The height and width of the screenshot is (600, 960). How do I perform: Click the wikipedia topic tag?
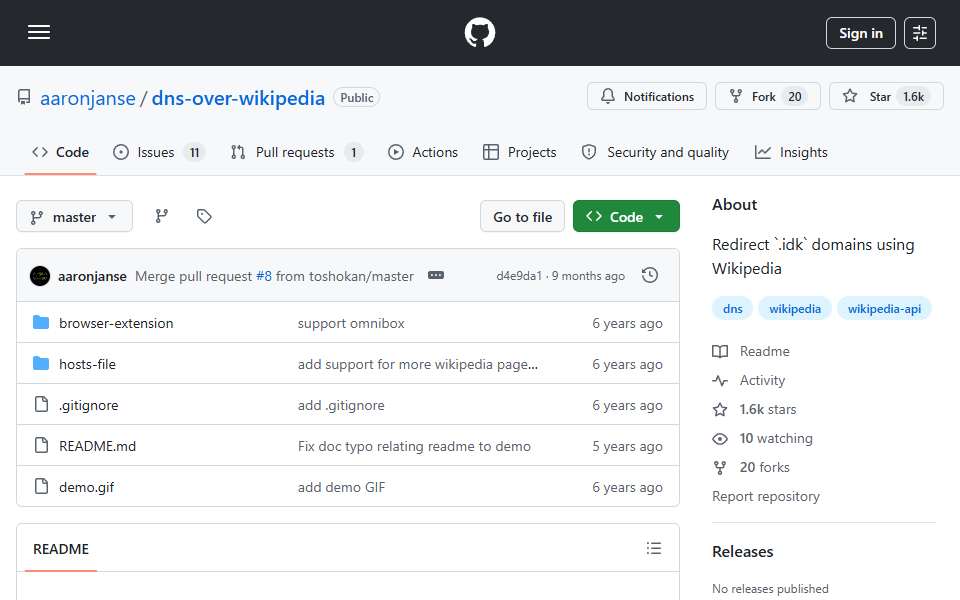(x=795, y=309)
